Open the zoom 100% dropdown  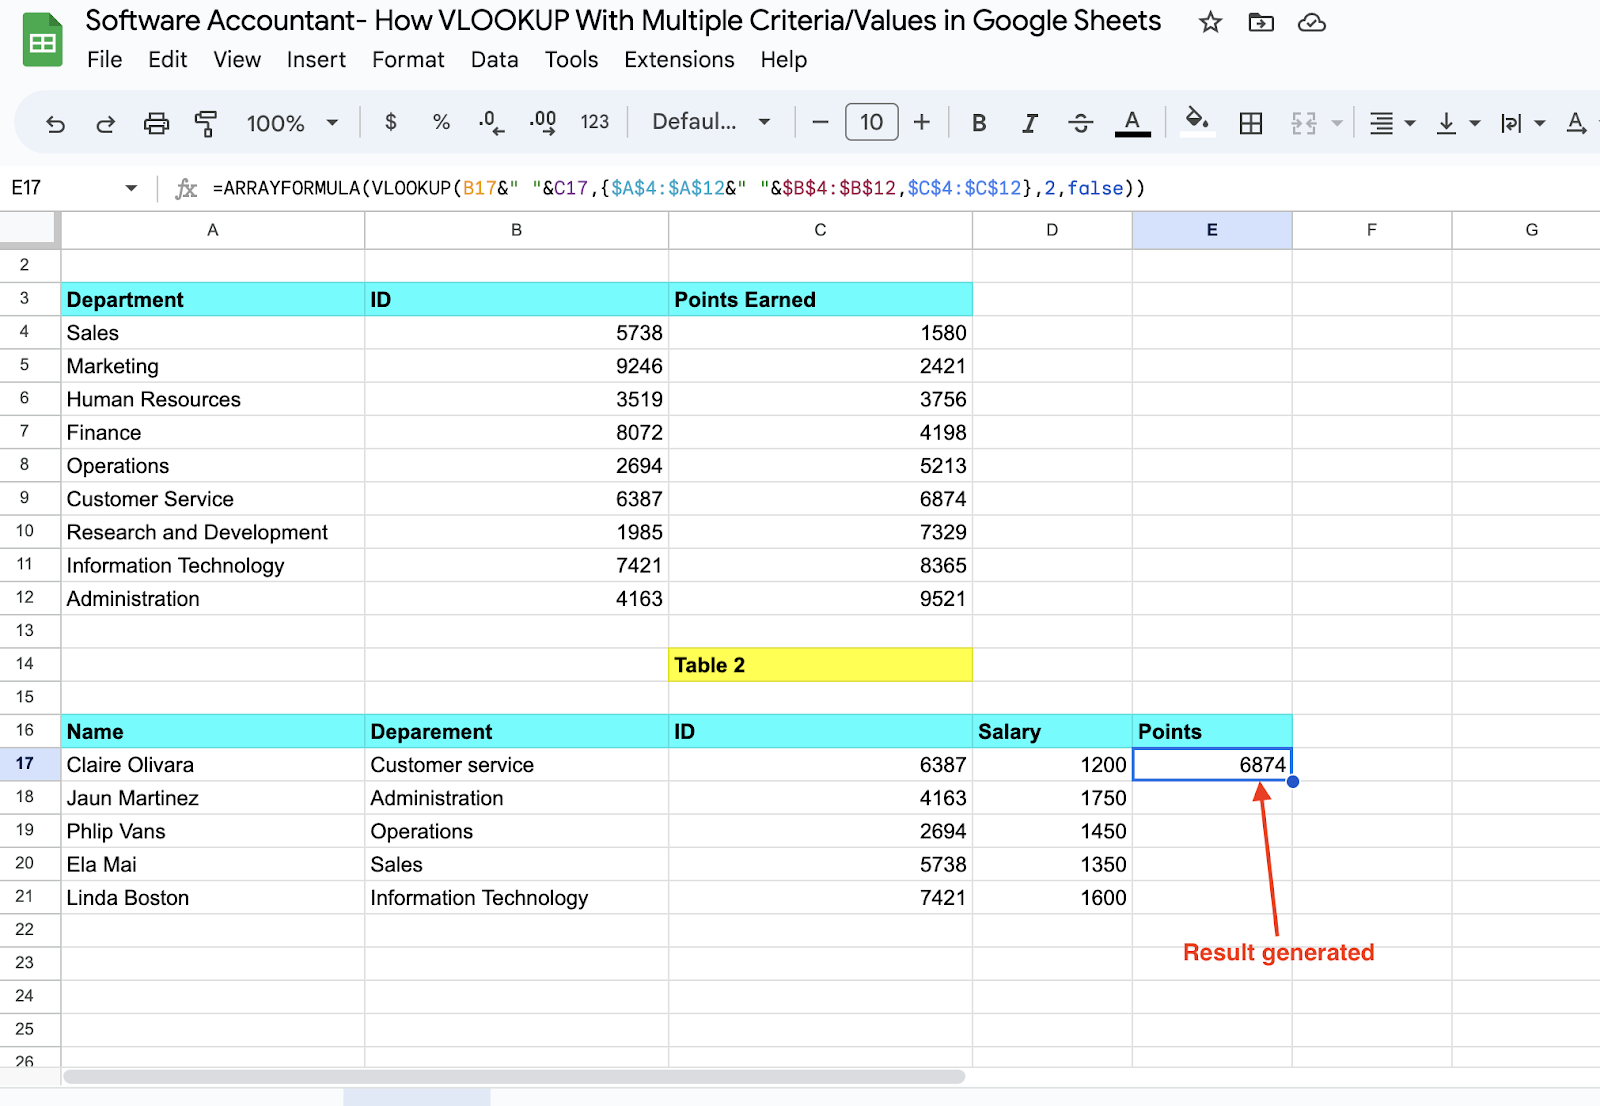(x=292, y=123)
